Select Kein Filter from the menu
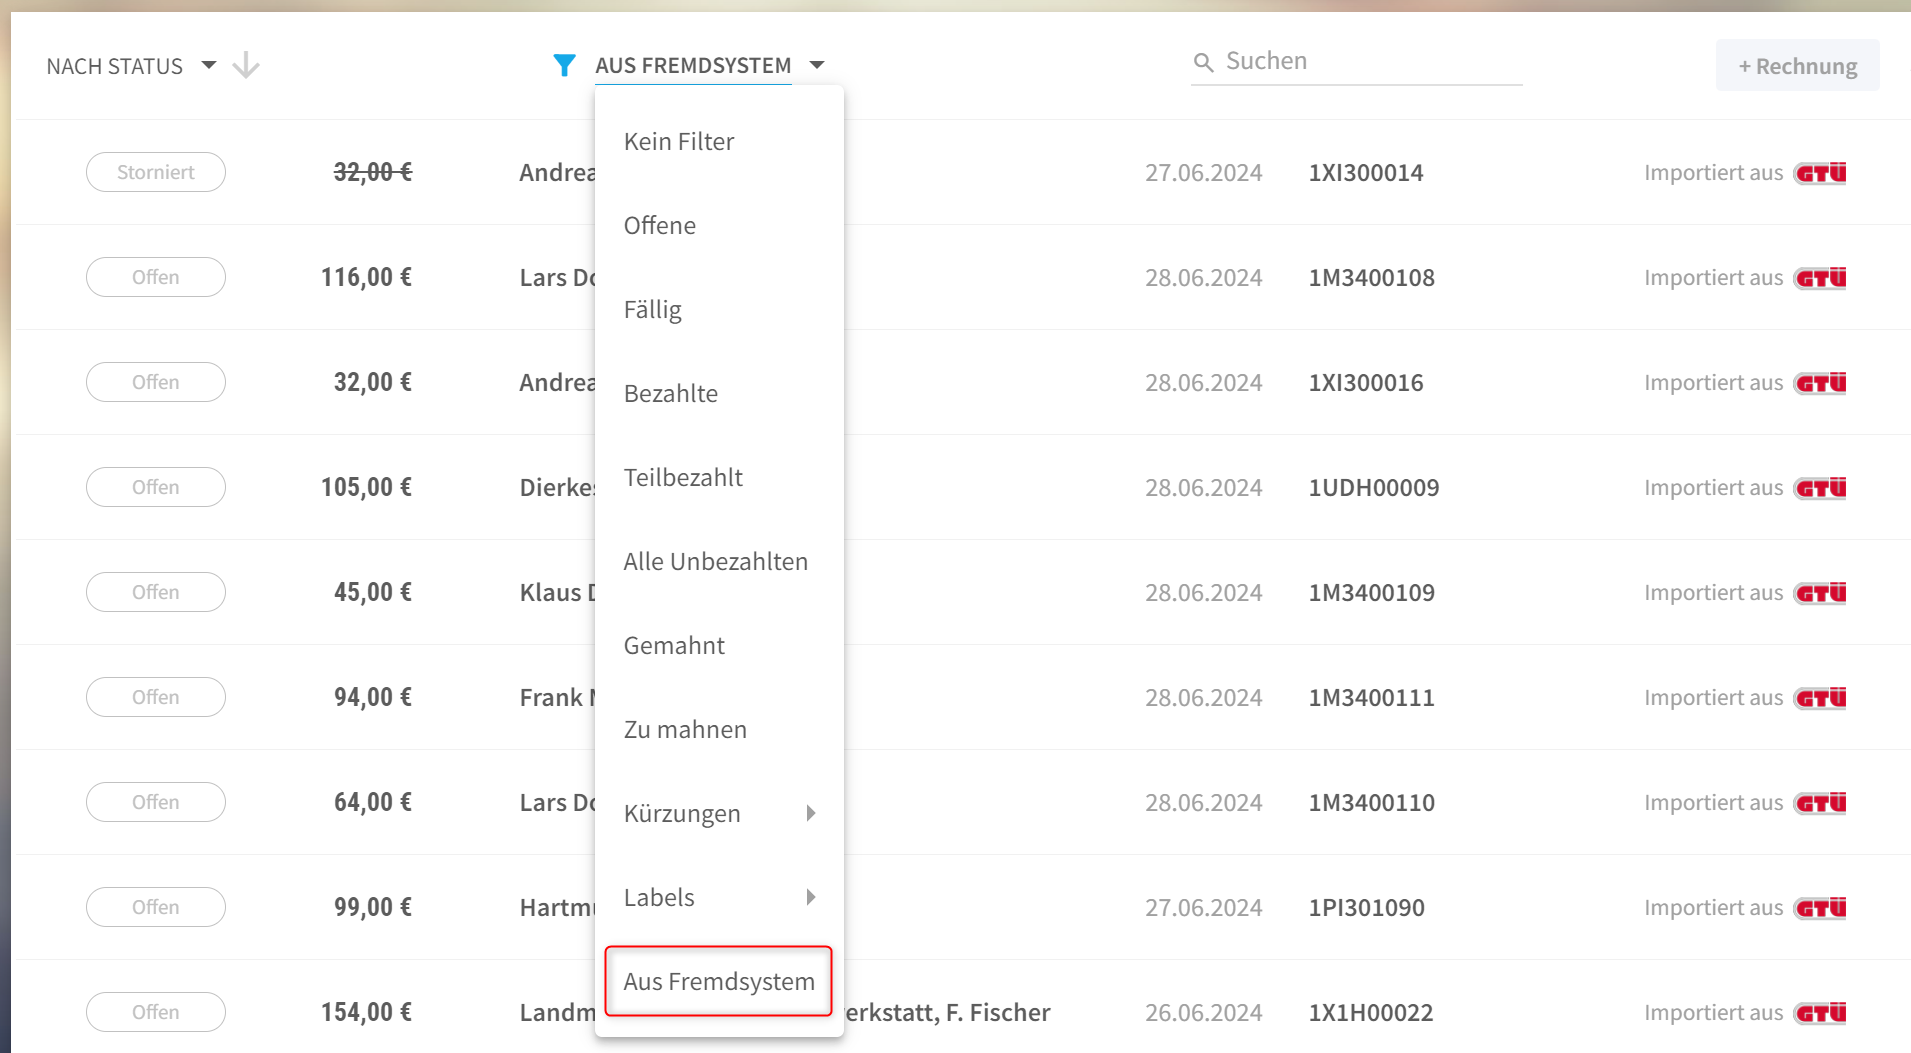The width and height of the screenshot is (1911, 1053). click(x=719, y=141)
